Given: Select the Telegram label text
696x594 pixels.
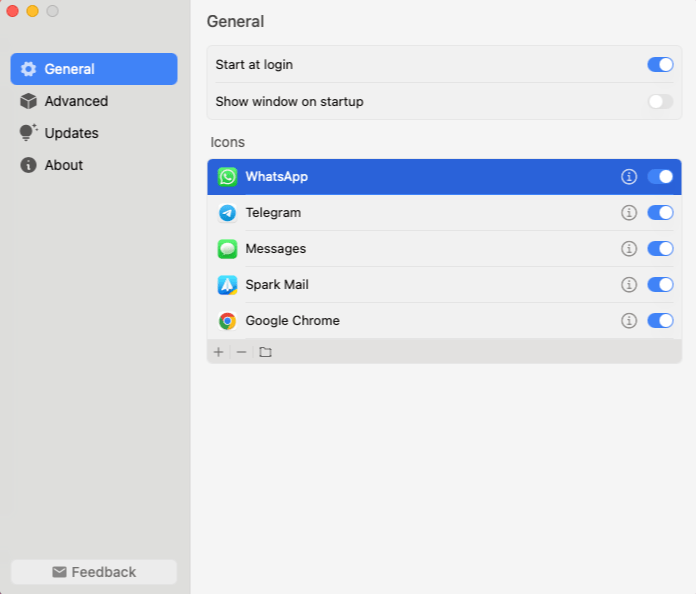Looking at the screenshot, I should [273, 213].
